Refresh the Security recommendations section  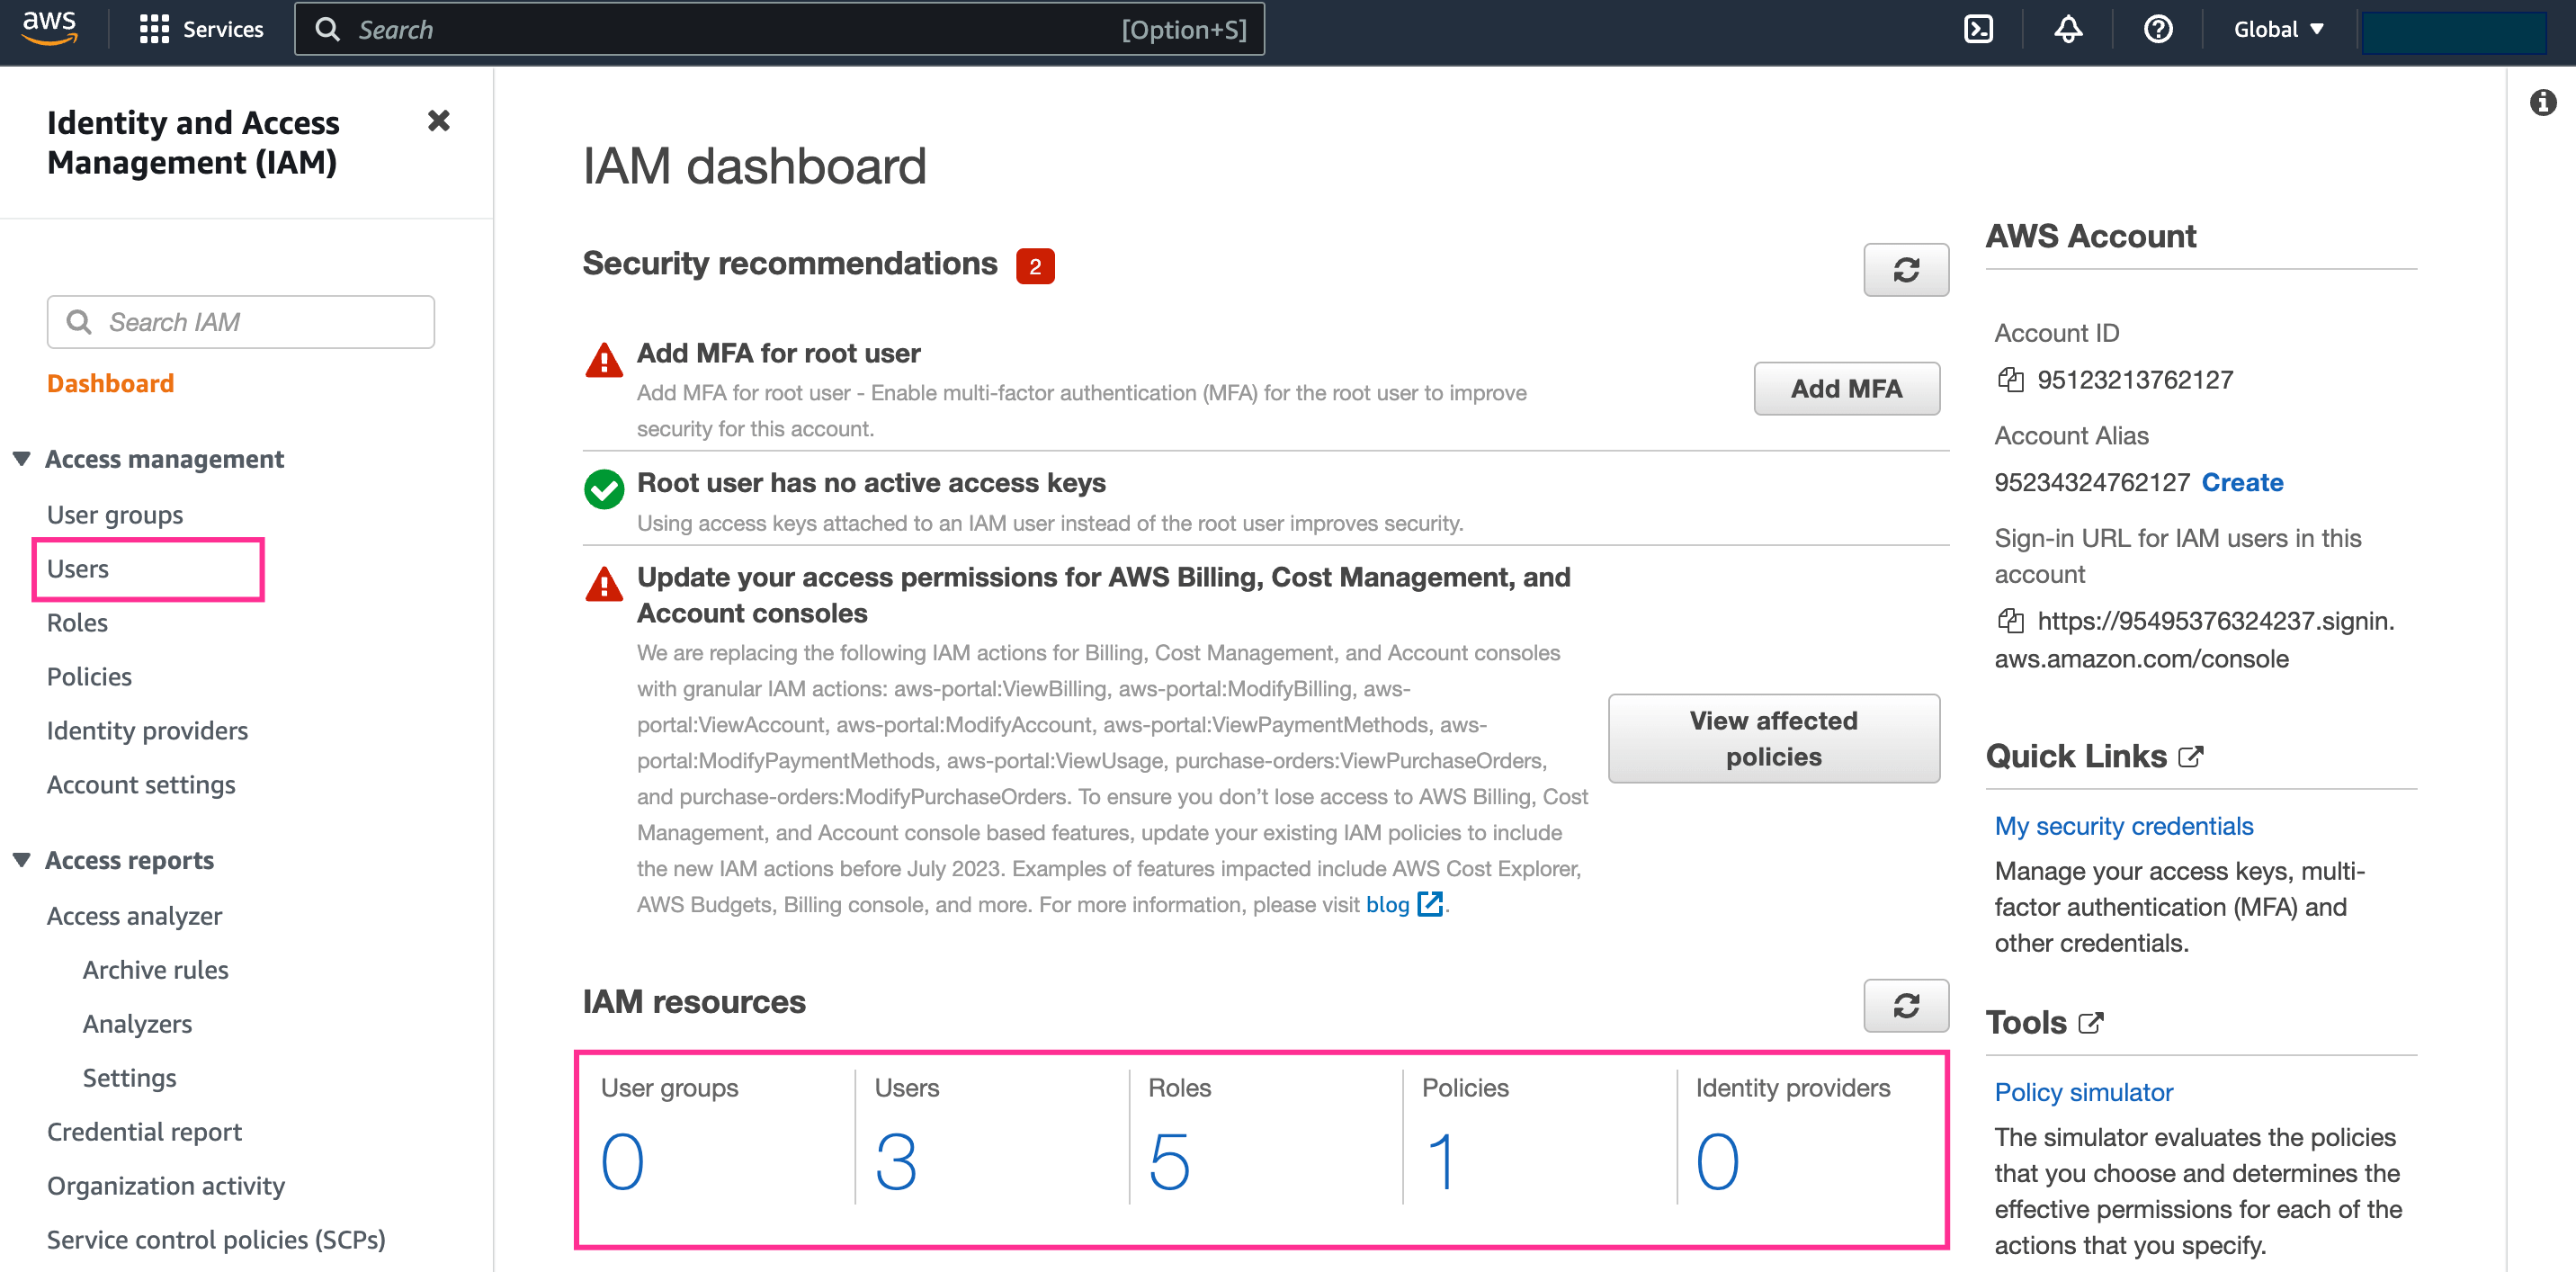1905,269
